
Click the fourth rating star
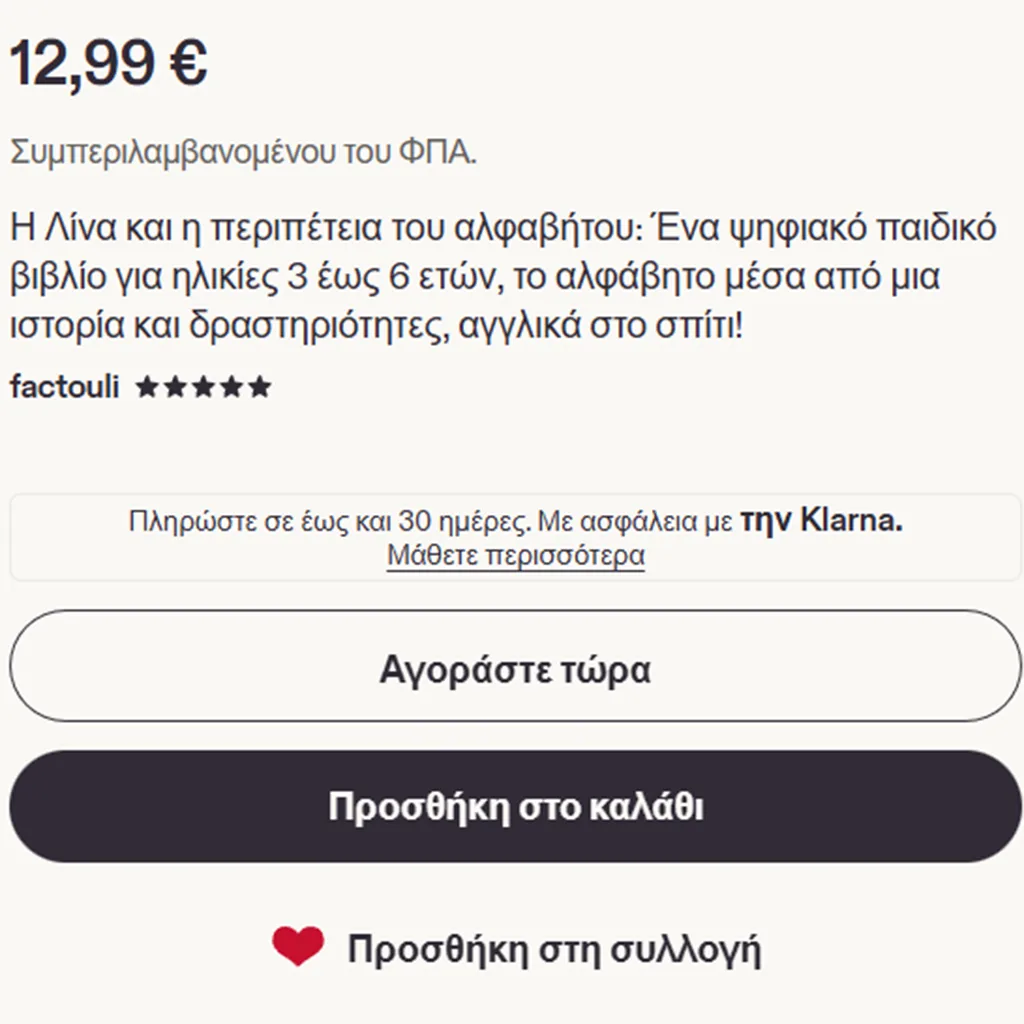pyautogui.click(x=231, y=387)
